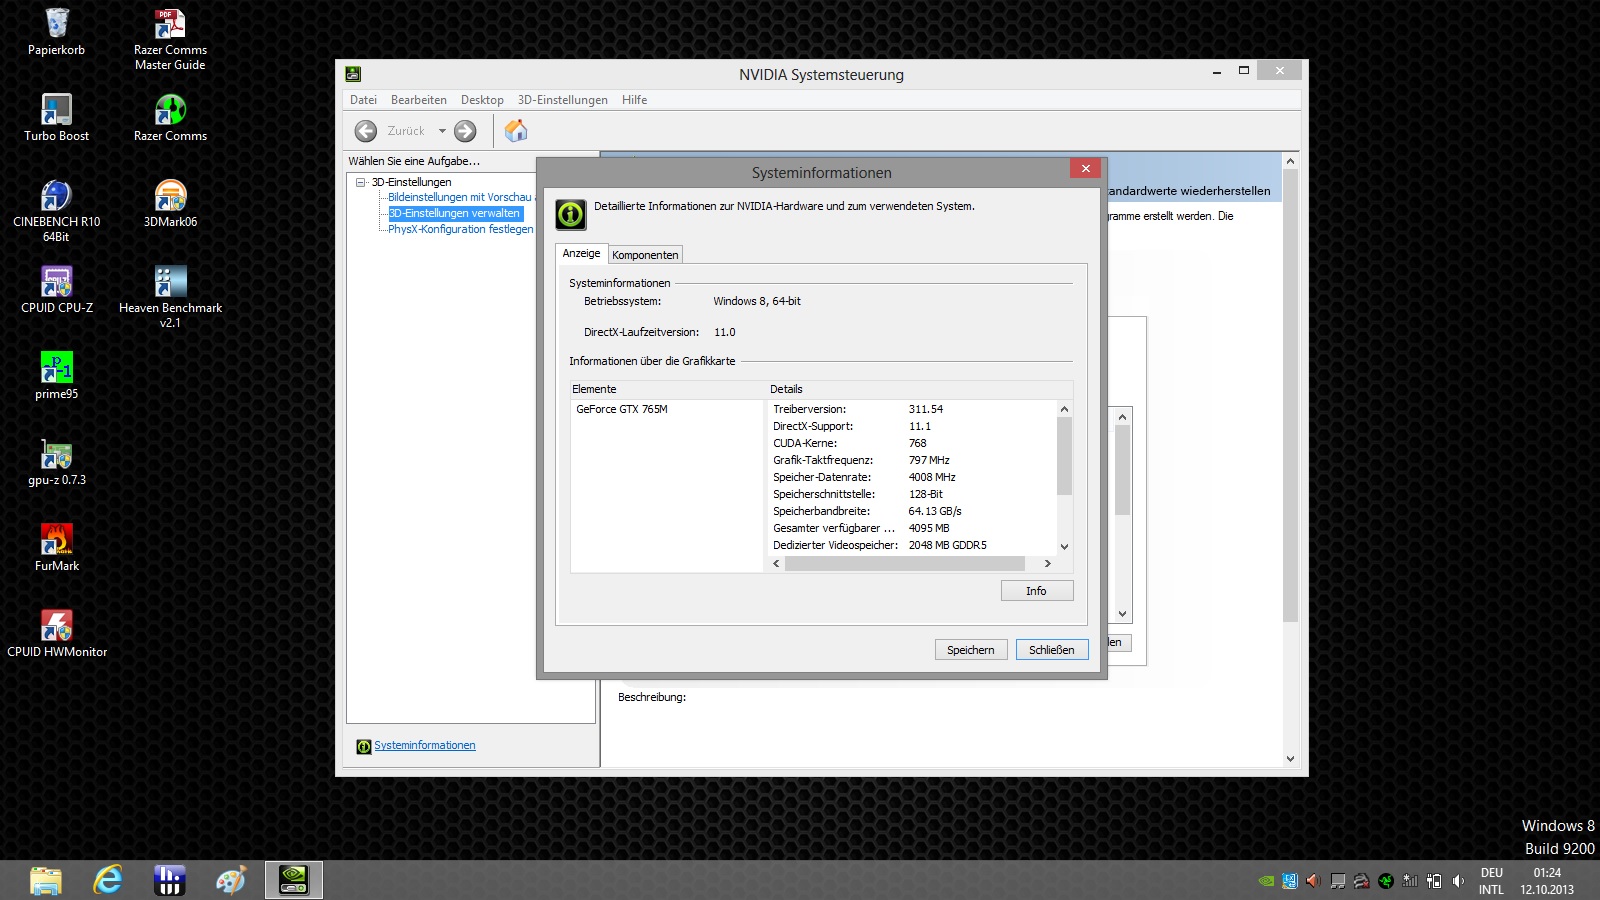The width and height of the screenshot is (1600, 900).
Task: Launch Internet Explorer from the taskbar
Action: (x=108, y=880)
